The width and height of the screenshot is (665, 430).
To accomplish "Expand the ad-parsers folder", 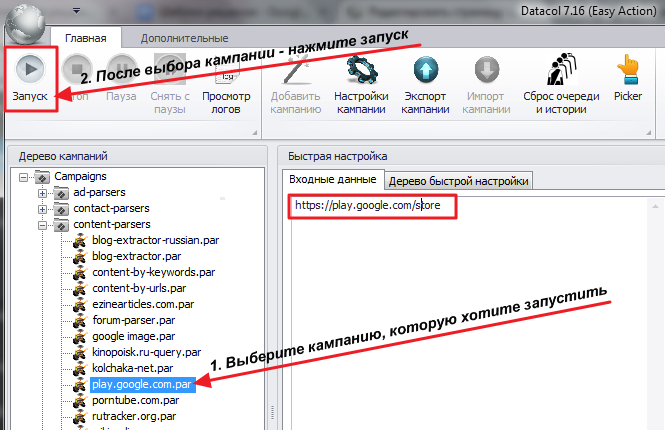I will 42,193.
